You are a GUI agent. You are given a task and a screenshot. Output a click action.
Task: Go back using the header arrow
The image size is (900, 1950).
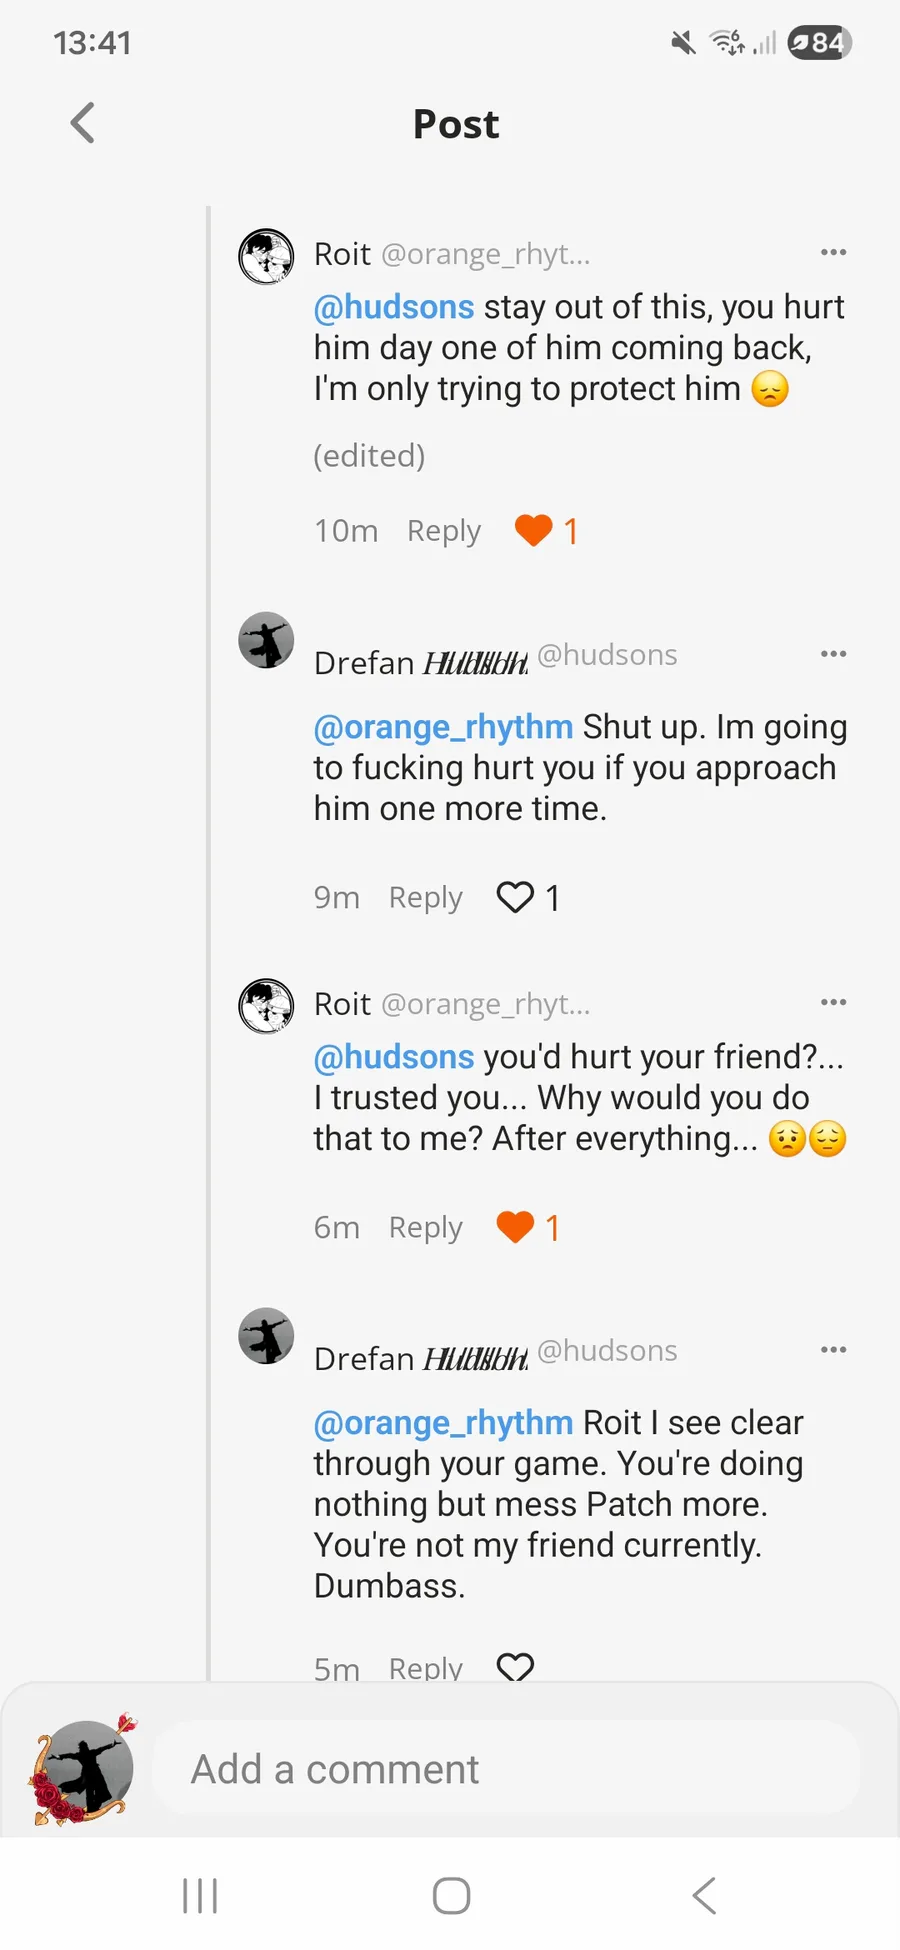[83, 124]
